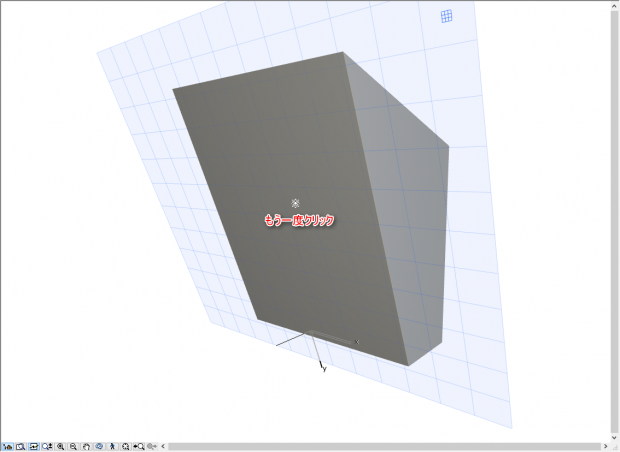
Task: Click the horizontal scrollbar right arrow
Action: click(605, 446)
